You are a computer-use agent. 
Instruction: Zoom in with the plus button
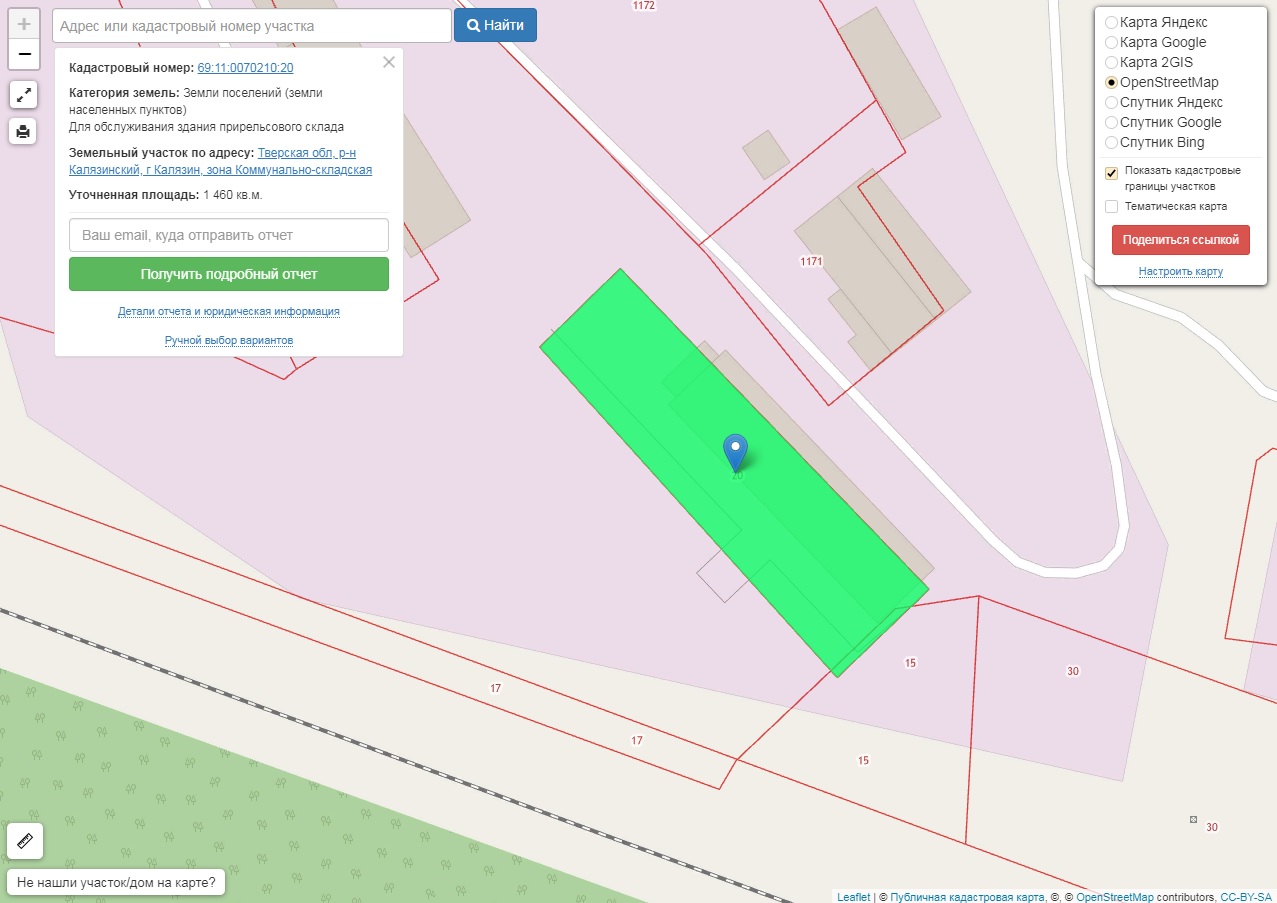point(24,24)
